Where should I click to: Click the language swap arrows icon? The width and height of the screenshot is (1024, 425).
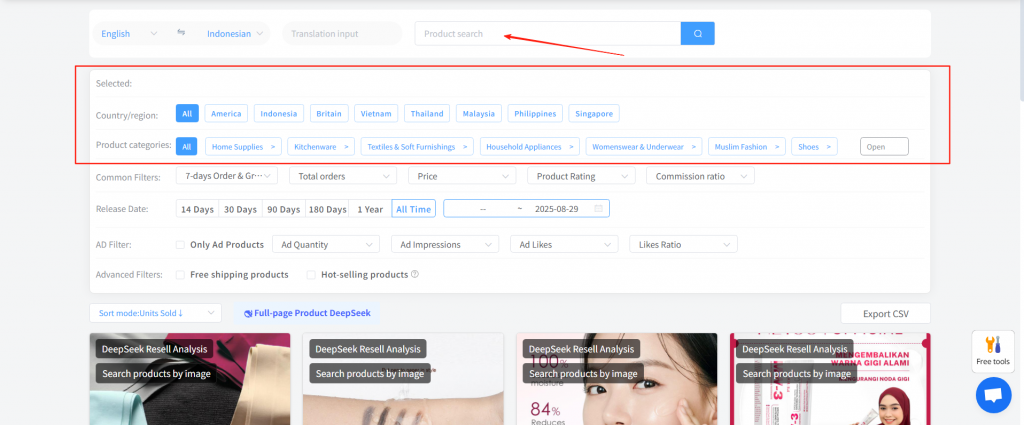pyautogui.click(x=181, y=33)
